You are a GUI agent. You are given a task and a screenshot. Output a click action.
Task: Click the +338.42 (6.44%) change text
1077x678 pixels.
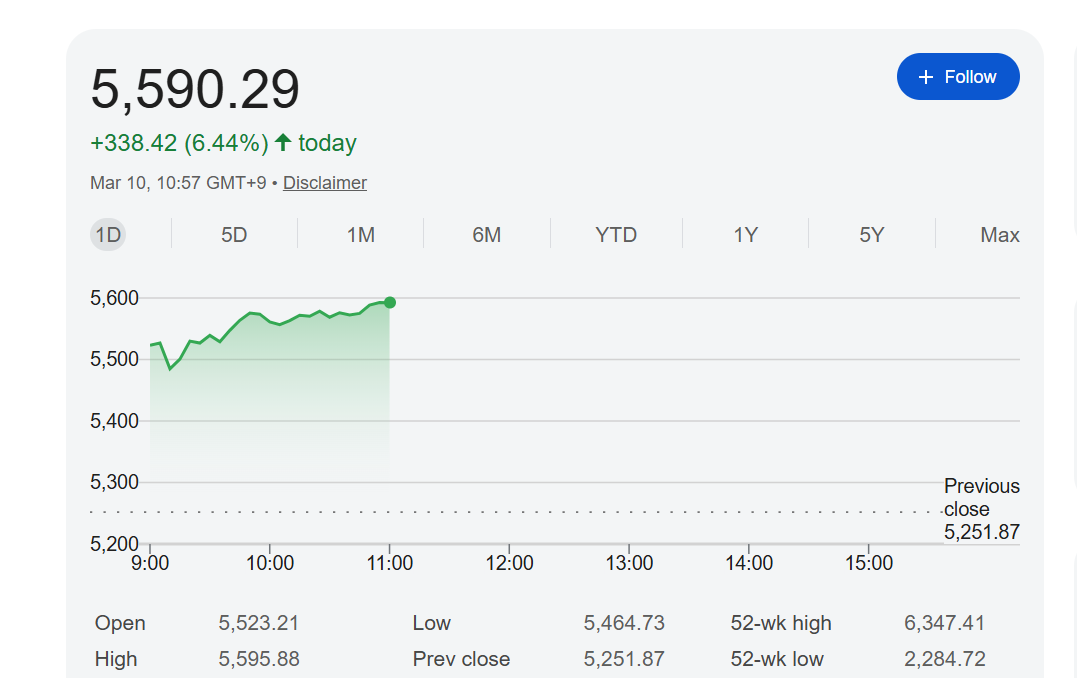point(179,143)
